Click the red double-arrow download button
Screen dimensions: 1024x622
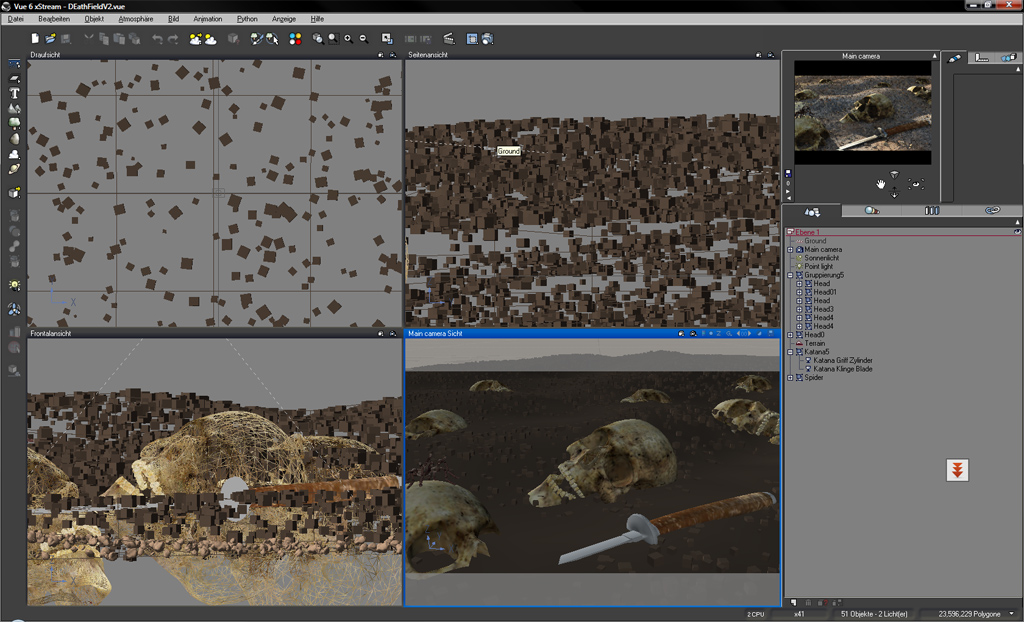coord(957,470)
